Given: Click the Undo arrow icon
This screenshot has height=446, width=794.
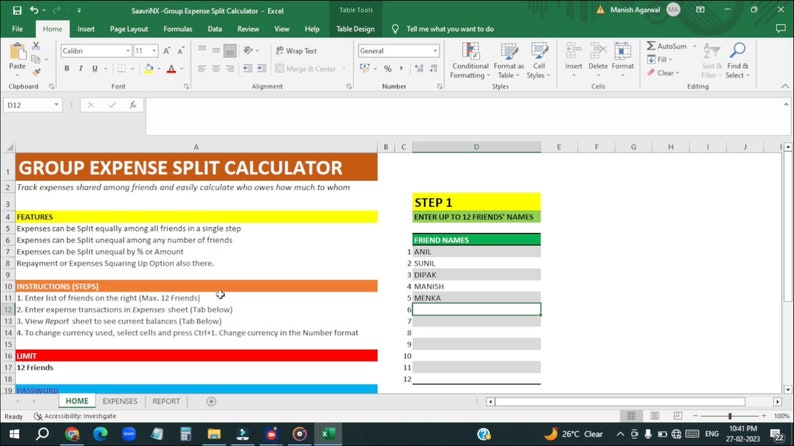Looking at the screenshot, I should [34, 10].
